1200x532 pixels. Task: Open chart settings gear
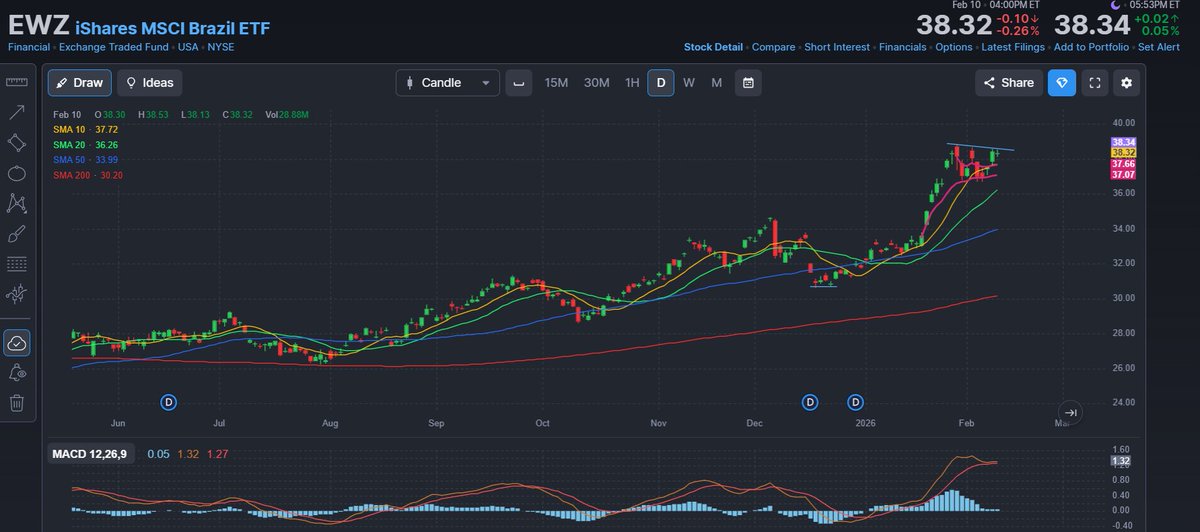[x=1127, y=83]
